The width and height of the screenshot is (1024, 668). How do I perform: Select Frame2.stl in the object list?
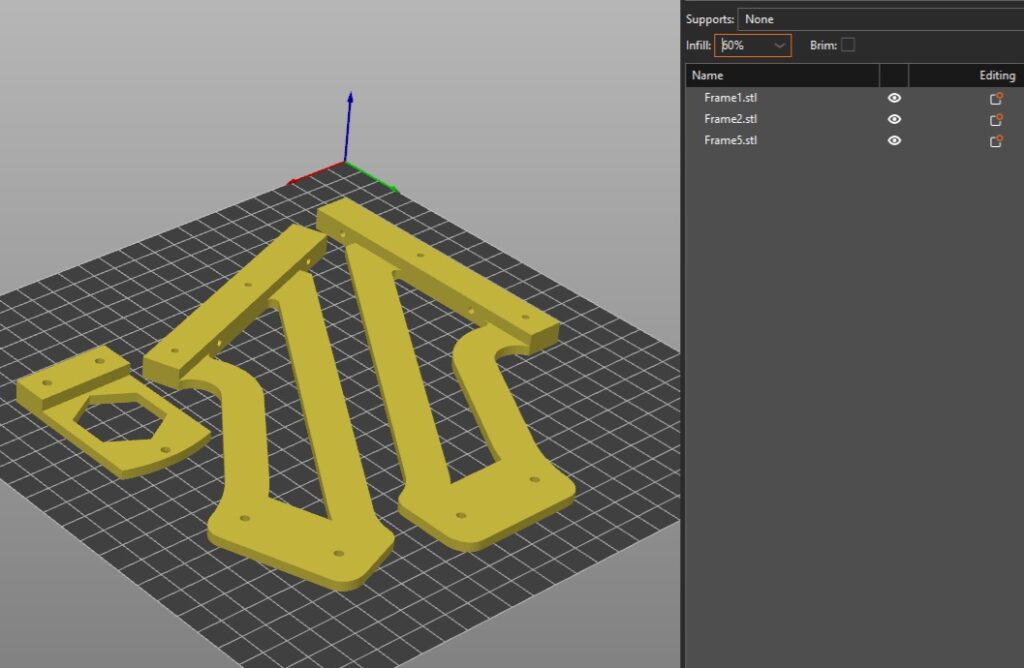pyautogui.click(x=730, y=119)
